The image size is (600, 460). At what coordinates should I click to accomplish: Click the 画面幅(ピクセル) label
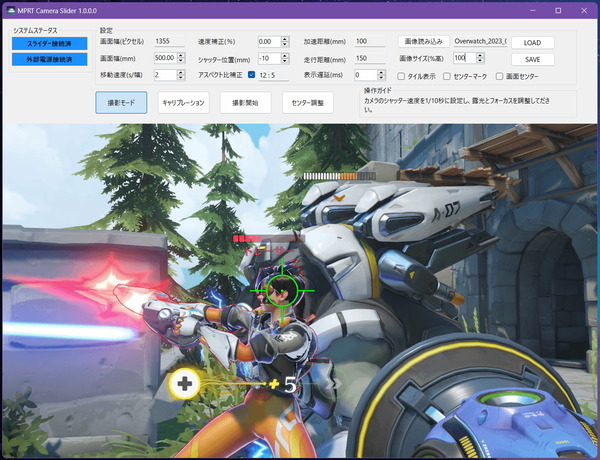pyautogui.click(x=122, y=41)
